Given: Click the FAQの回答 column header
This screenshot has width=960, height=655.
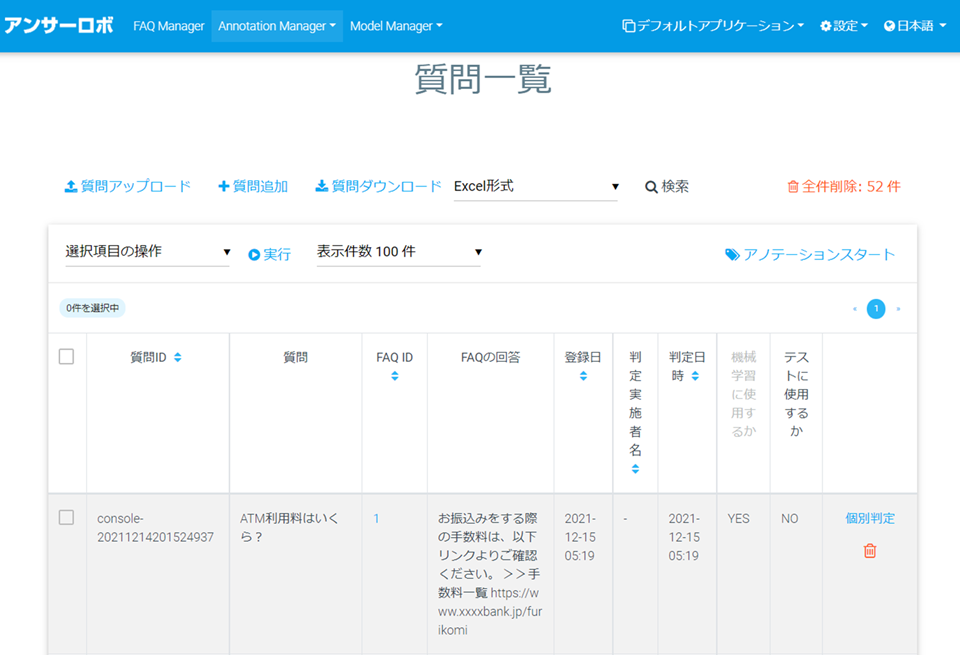Looking at the screenshot, I should [x=490, y=357].
